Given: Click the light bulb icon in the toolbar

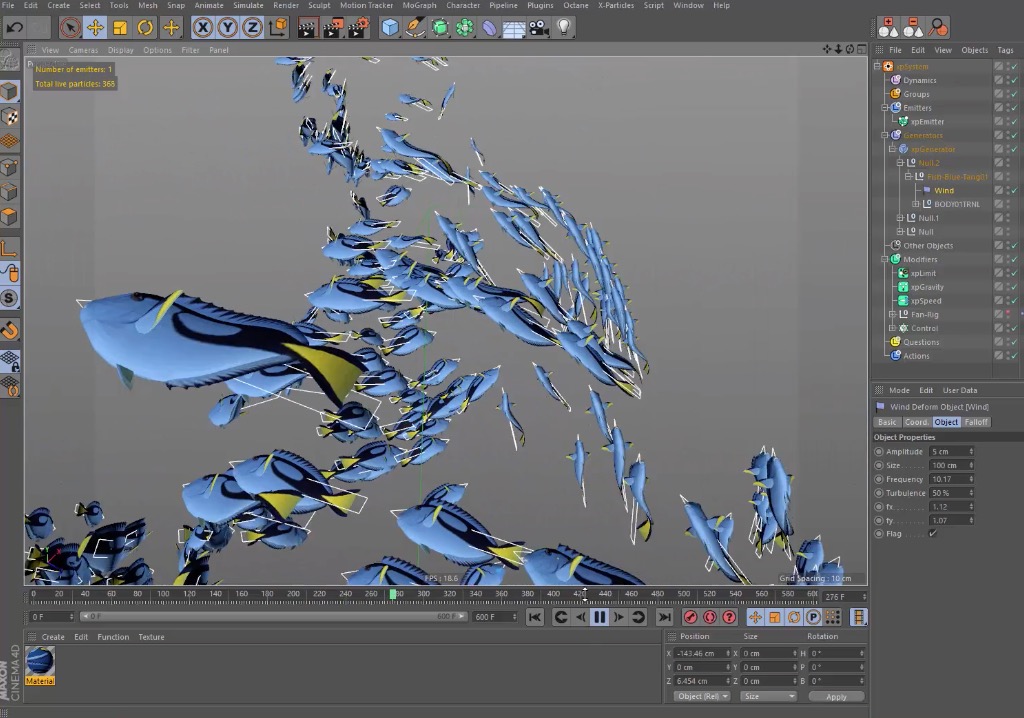Looking at the screenshot, I should point(563,27).
